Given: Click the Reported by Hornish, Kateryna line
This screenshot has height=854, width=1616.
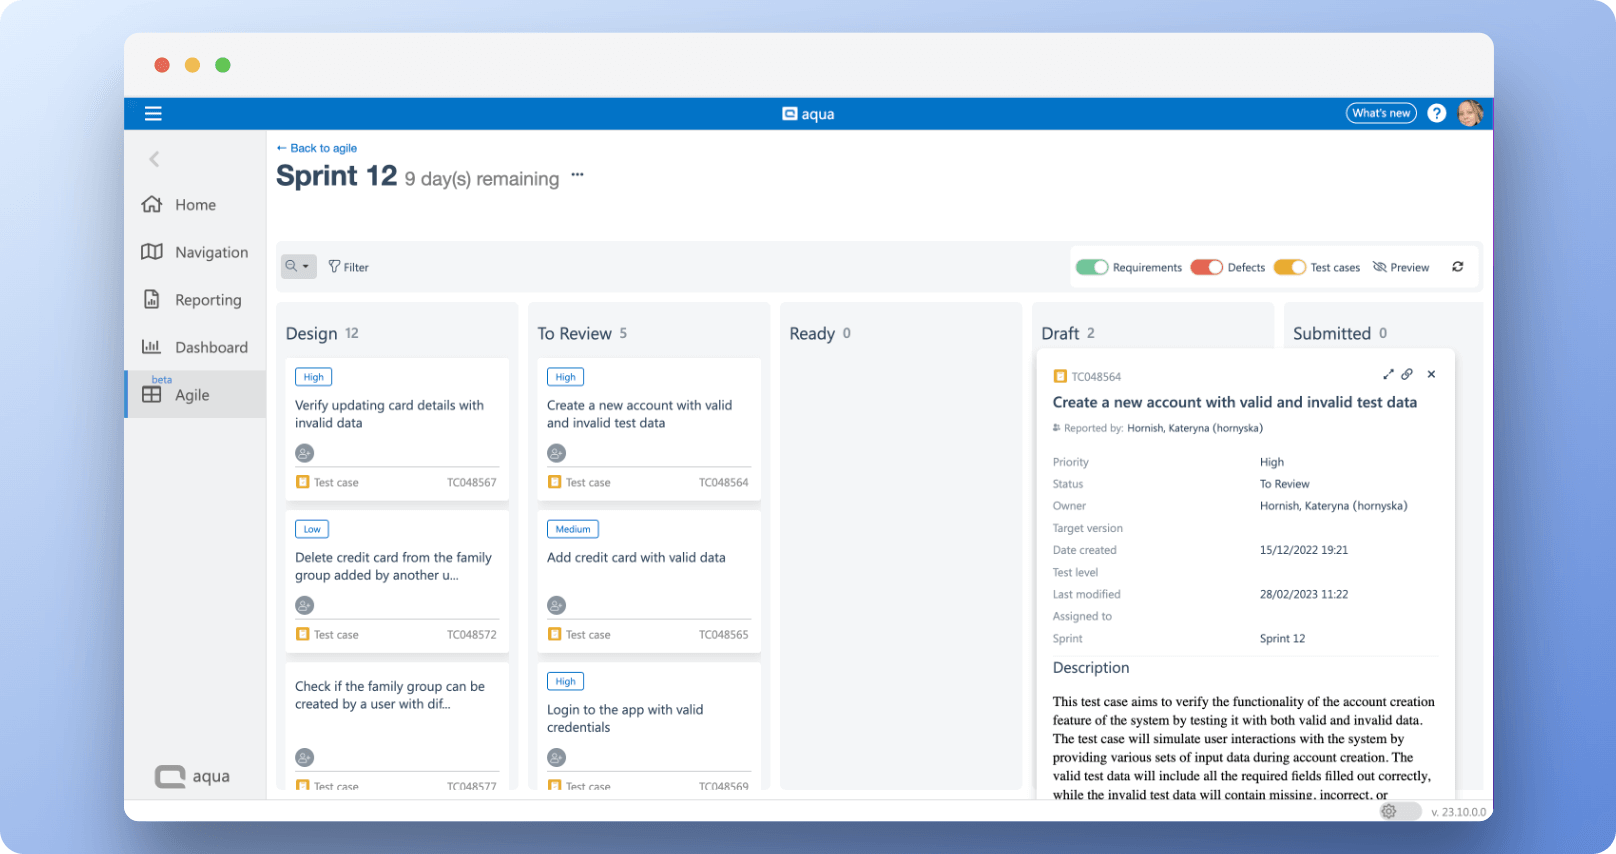Looking at the screenshot, I should tap(1158, 428).
